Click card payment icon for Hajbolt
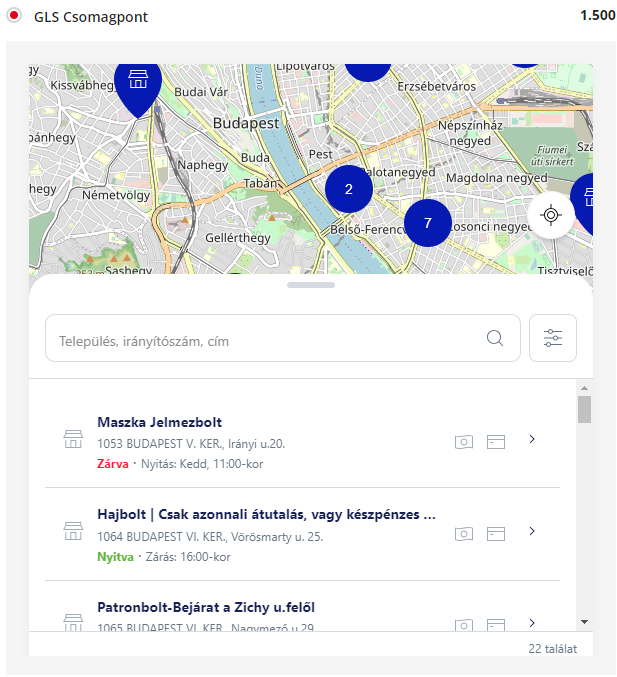Viewport: 617px width, 677px height. 496,534
